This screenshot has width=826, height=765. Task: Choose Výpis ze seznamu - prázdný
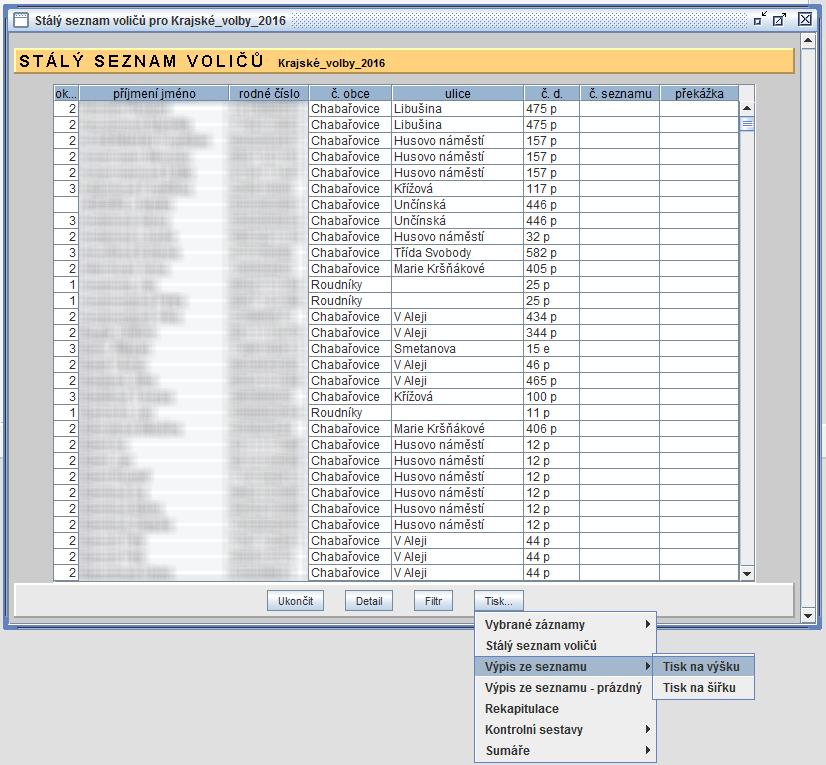tap(565, 688)
